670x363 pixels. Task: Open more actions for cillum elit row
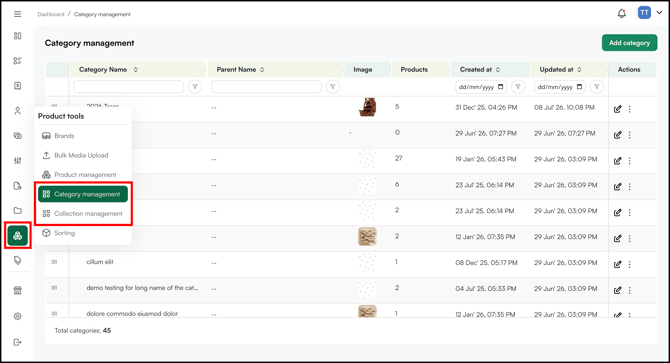pyautogui.click(x=629, y=264)
